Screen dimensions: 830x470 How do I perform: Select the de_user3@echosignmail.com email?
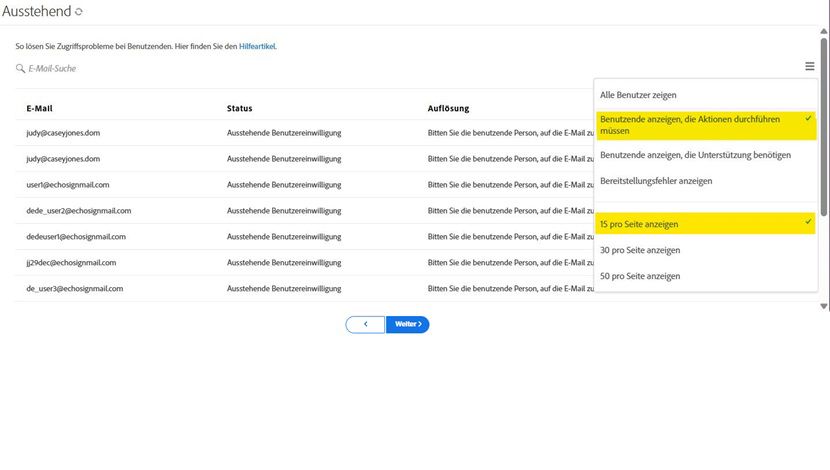pyautogui.click(x=75, y=288)
